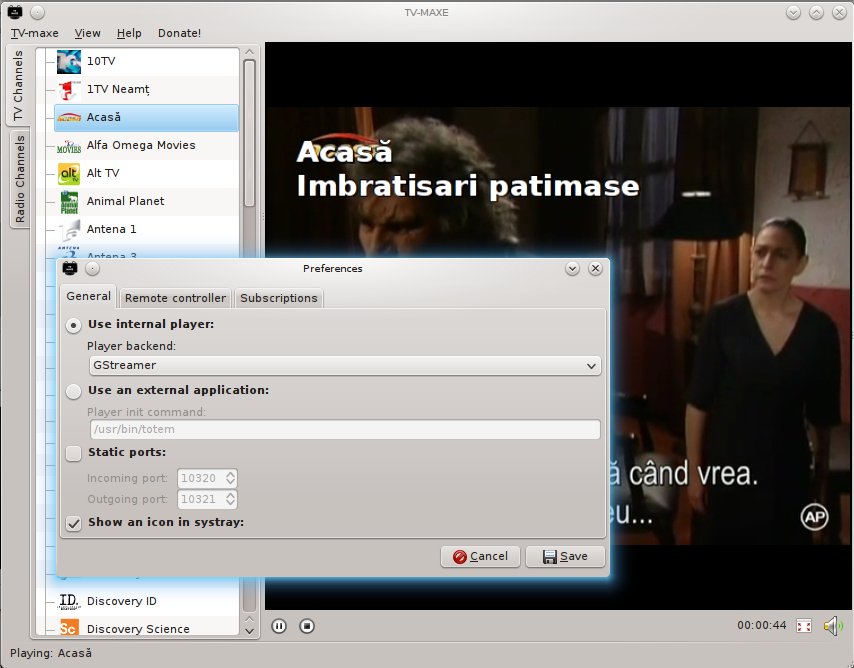Screen dimensions: 854x668
Task: Close the Preferences dialog
Action: click(x=595, y=269)
